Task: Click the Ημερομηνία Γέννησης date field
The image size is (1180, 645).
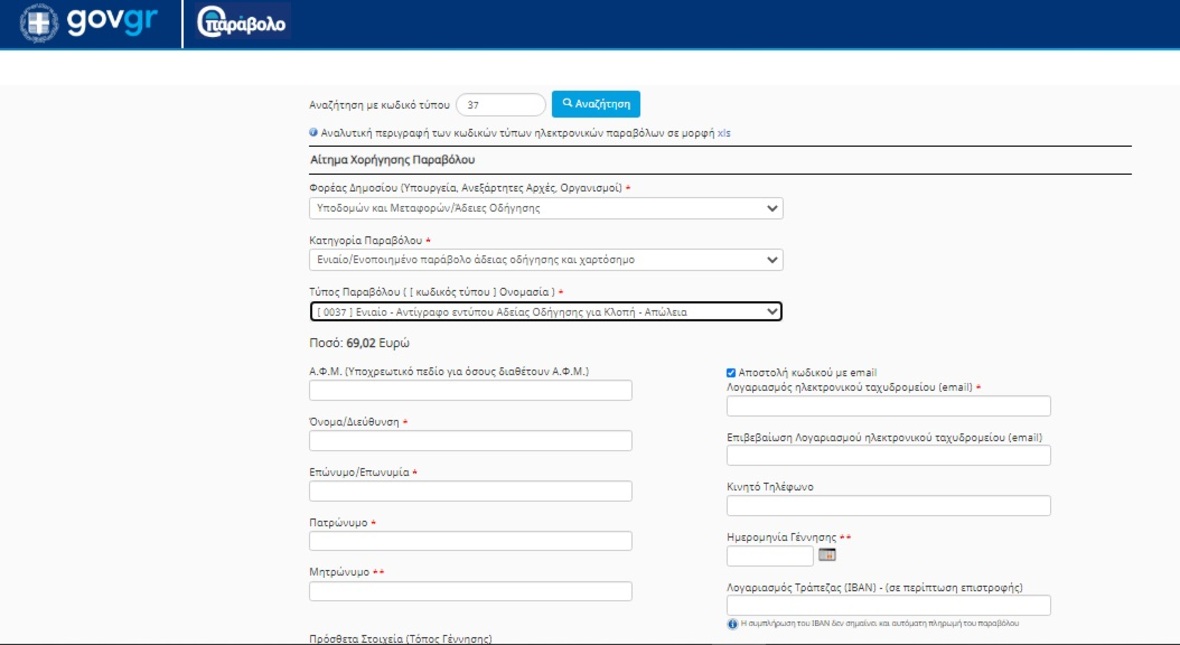Action: click(x=770, y=555)
